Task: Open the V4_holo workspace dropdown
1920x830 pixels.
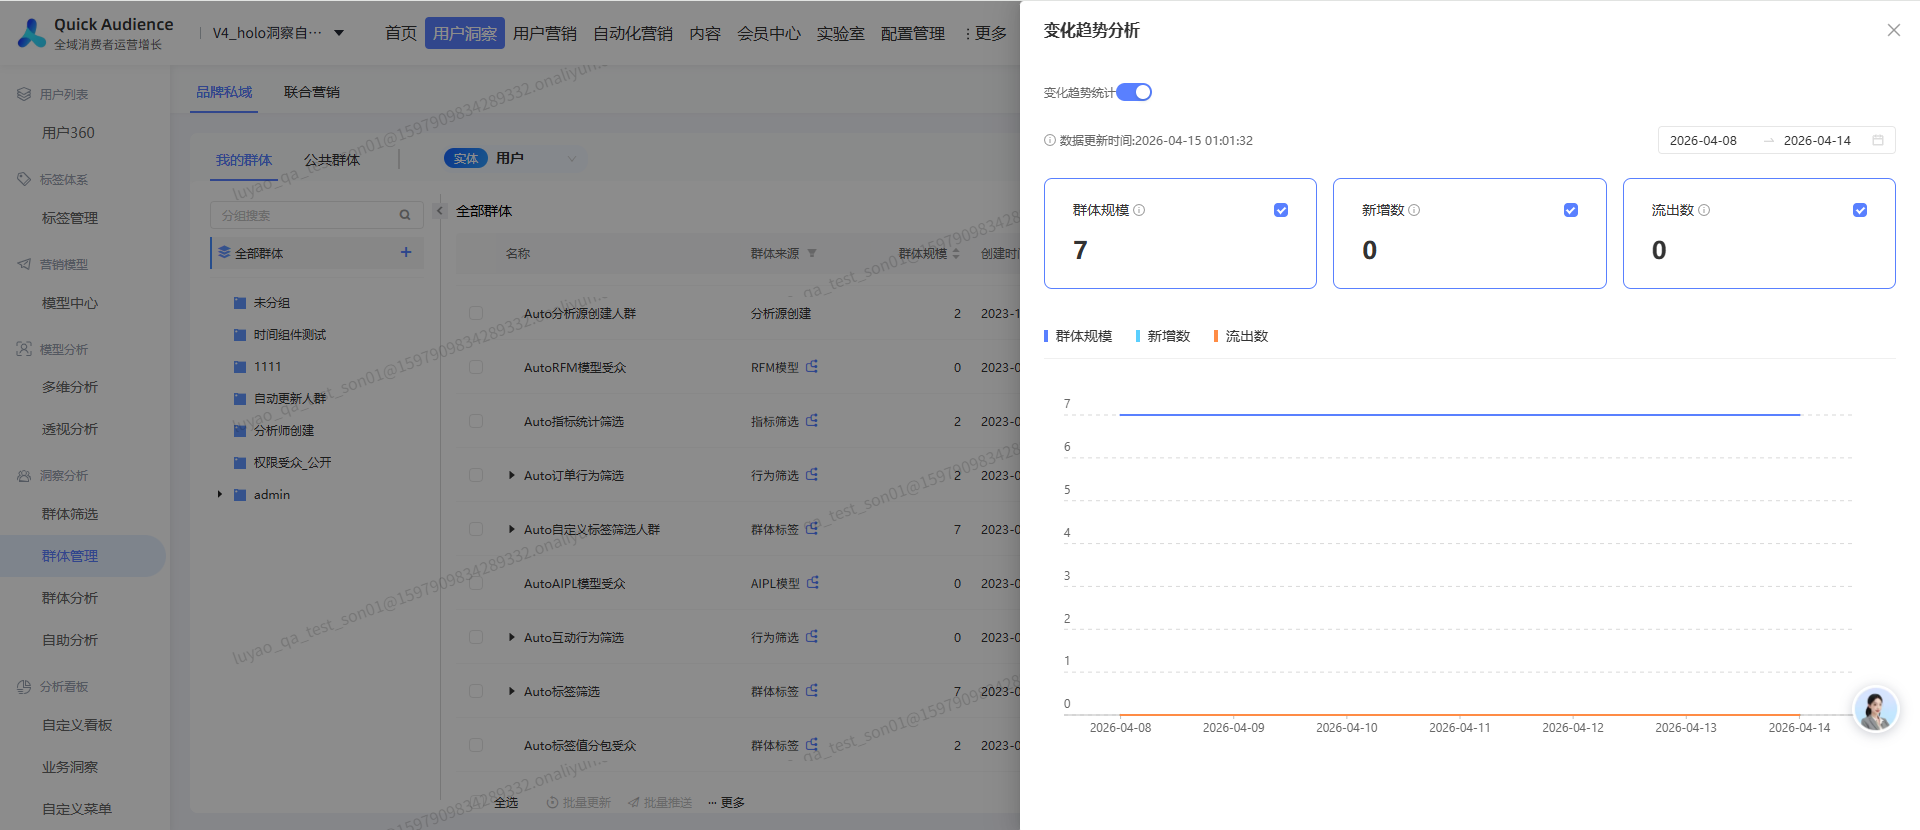Action: coord(278,33)
